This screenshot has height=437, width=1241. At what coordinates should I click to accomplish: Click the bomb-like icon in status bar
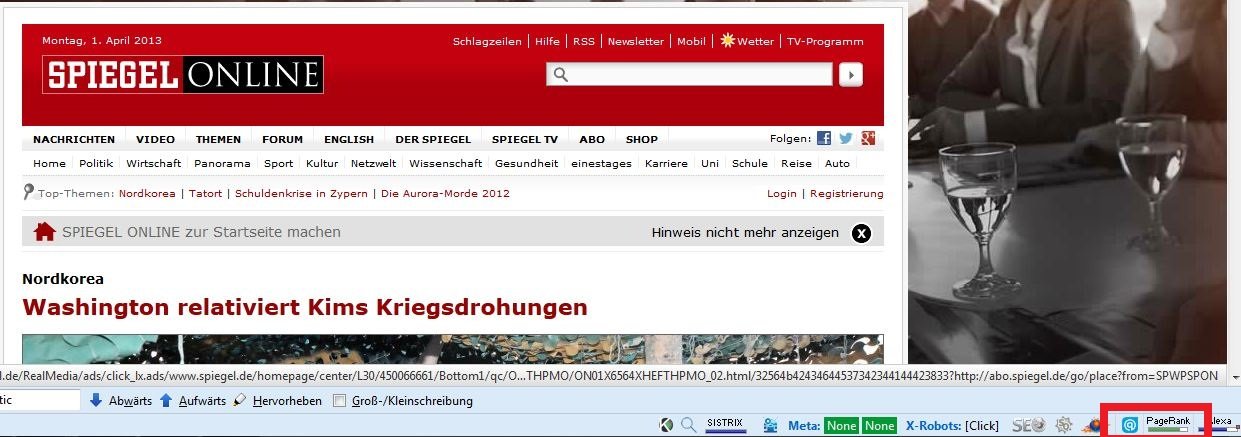tap(1093, 425)
